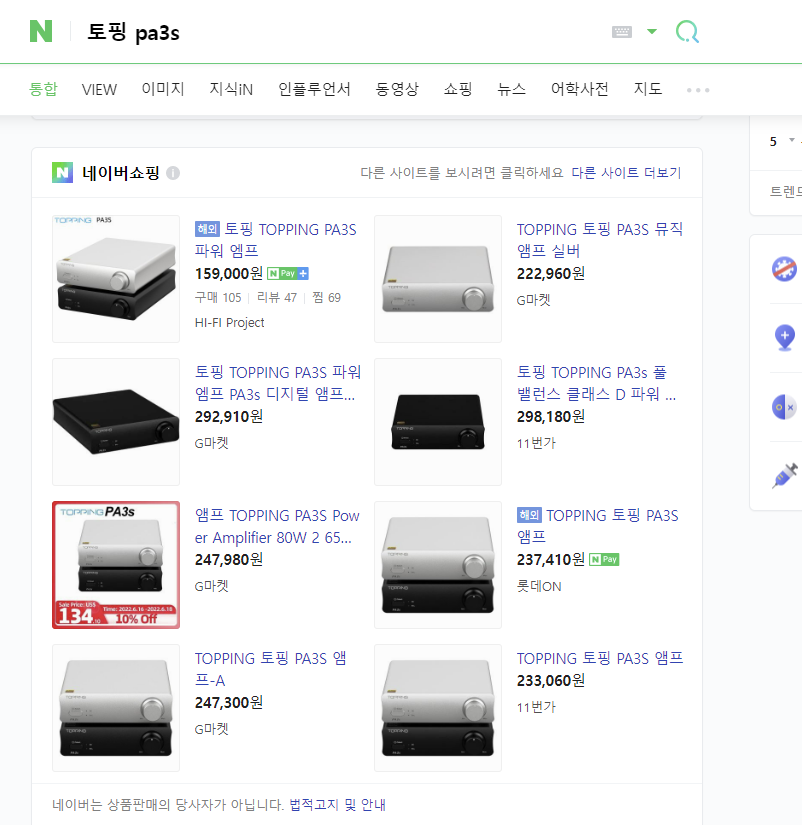Click 법적고지 및 안내 link
Screen dimensions: 802x825
[337, 804]
